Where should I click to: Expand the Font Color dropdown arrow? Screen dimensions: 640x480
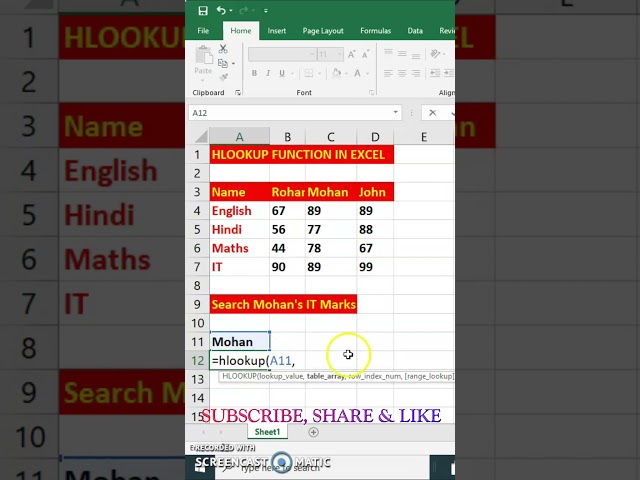(x=367, y=73)
